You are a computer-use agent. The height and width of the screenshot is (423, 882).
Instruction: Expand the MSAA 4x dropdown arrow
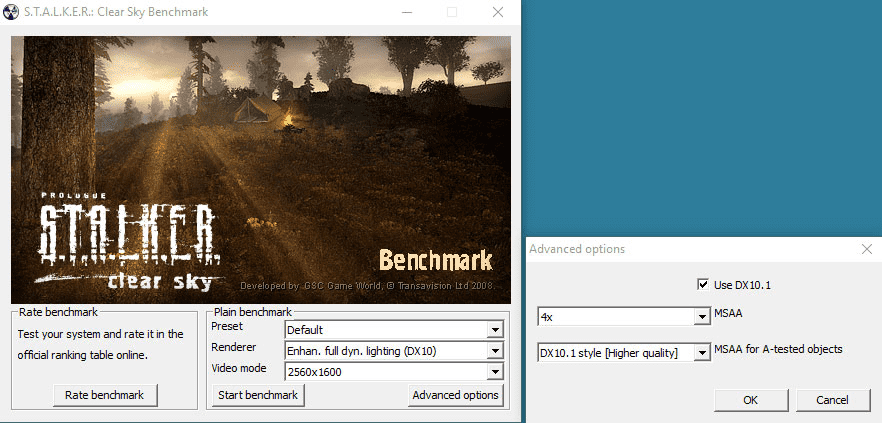click(x=702, y=317)
